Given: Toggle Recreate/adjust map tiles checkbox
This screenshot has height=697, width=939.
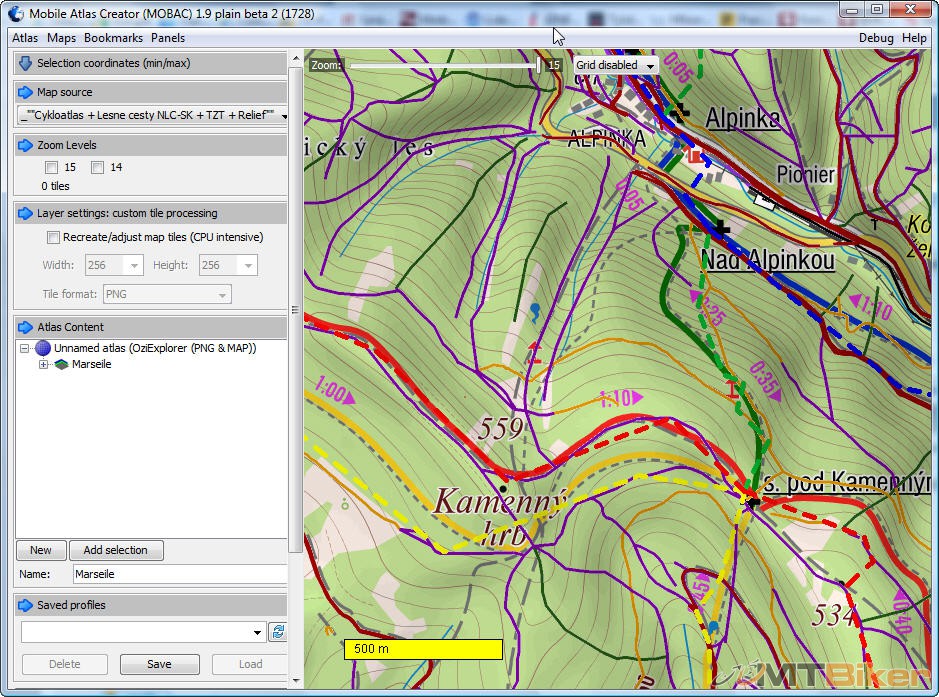Looking at the screenshot, I should tap(54, 238).
